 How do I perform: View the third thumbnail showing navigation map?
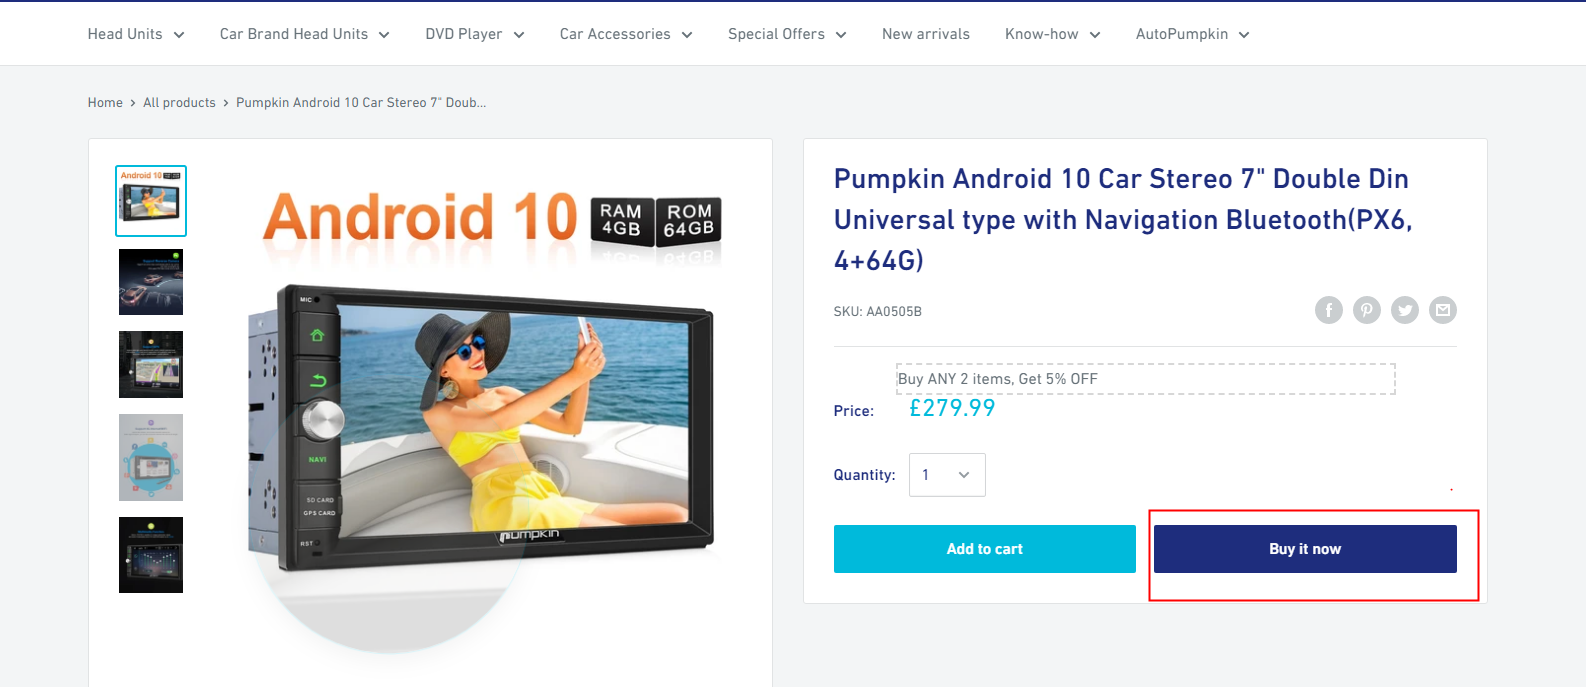(151, 364)
